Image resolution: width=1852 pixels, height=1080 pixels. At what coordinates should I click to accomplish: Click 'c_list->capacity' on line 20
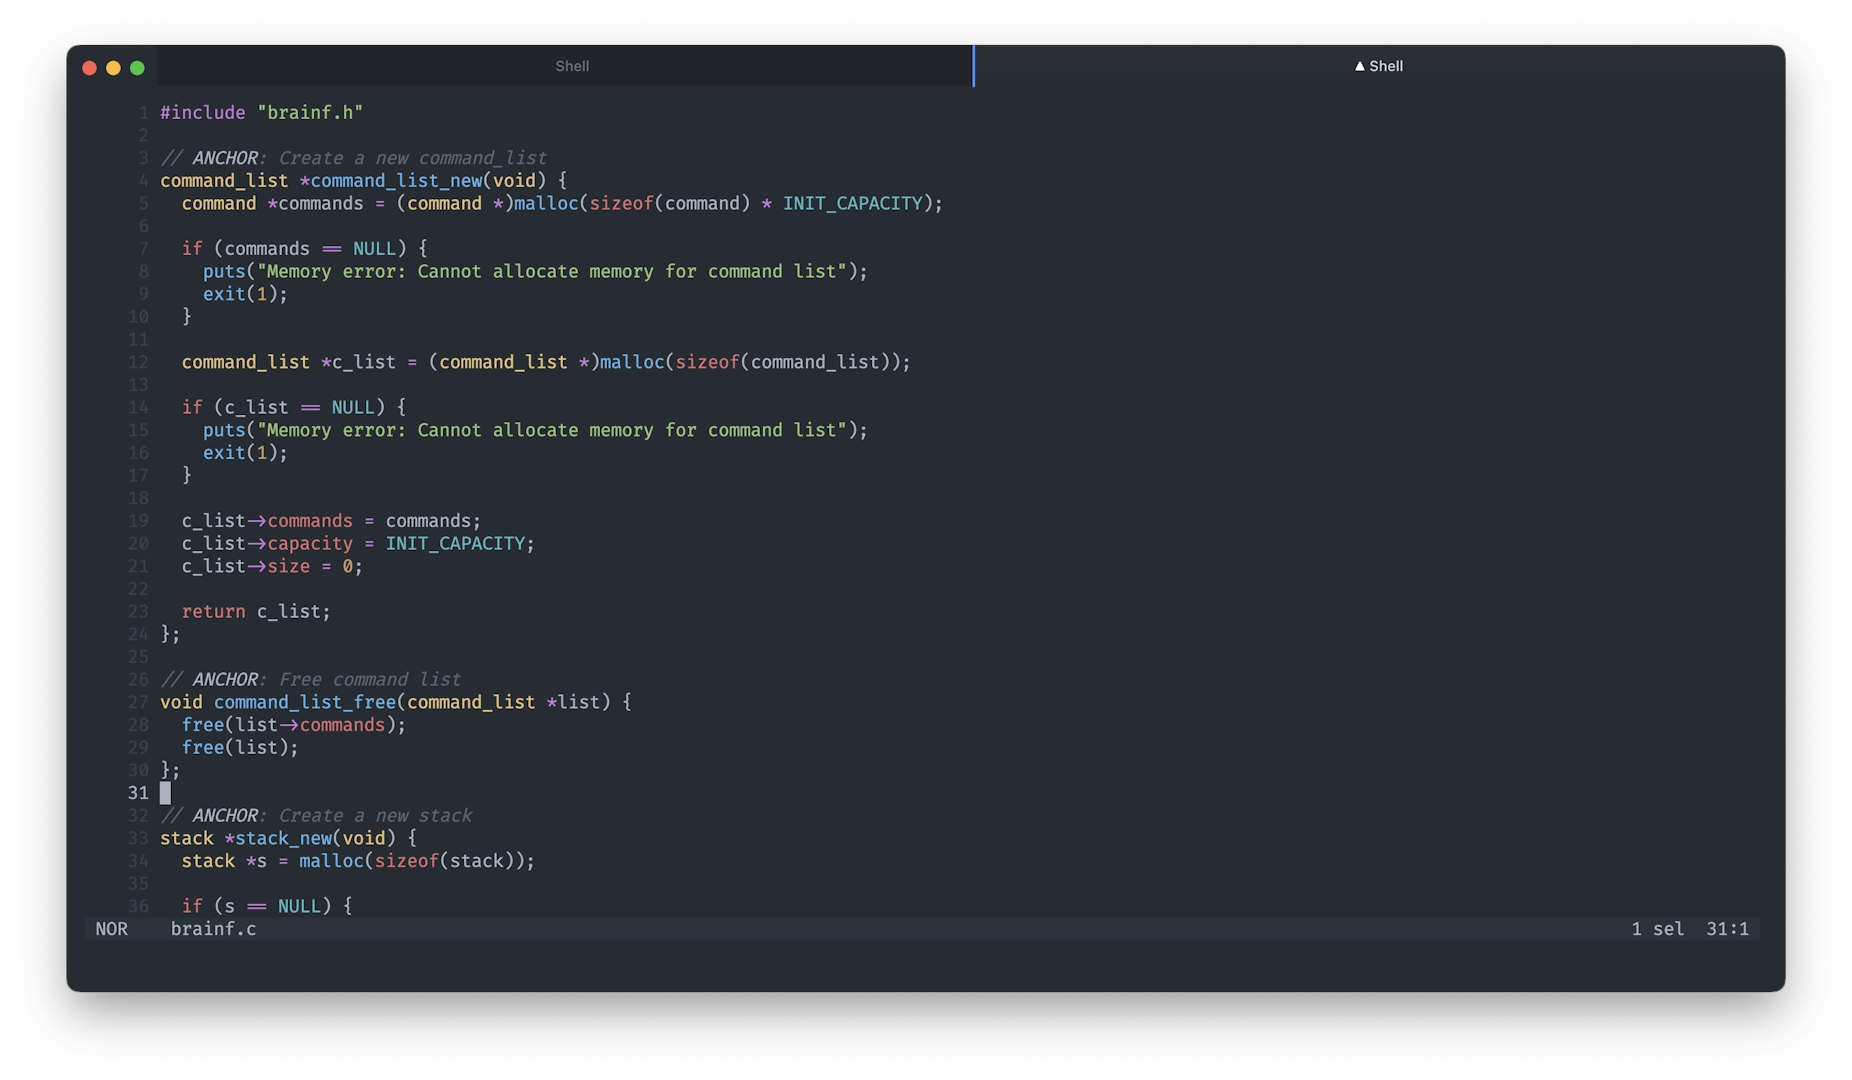pos(267,544)
